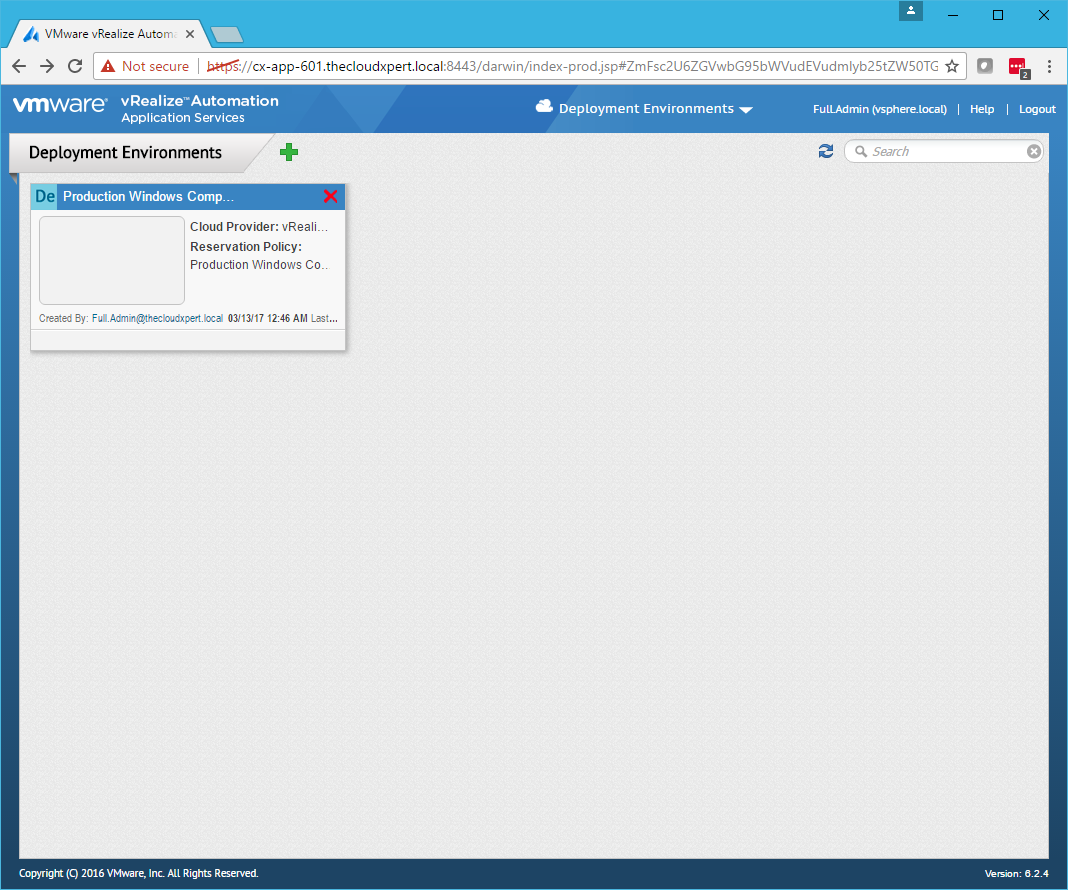
Task: Click the red extension icon with badge
Action: coord(1018,67)
